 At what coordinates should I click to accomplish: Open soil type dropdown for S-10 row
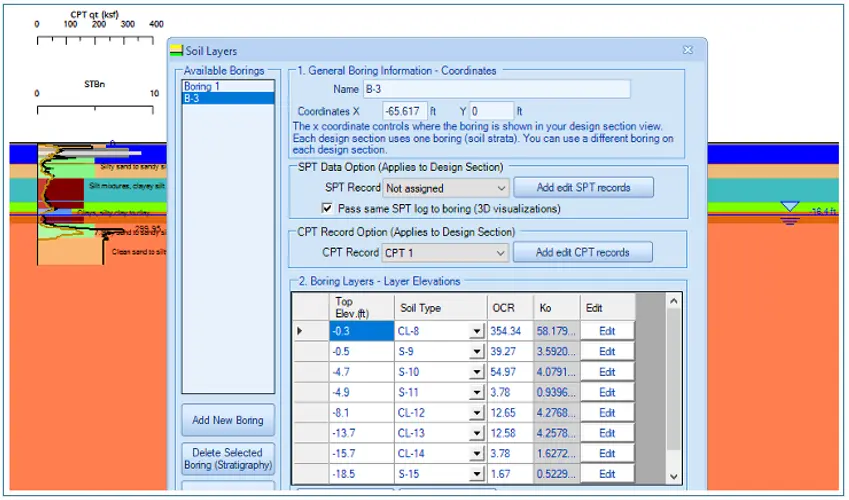476,372
